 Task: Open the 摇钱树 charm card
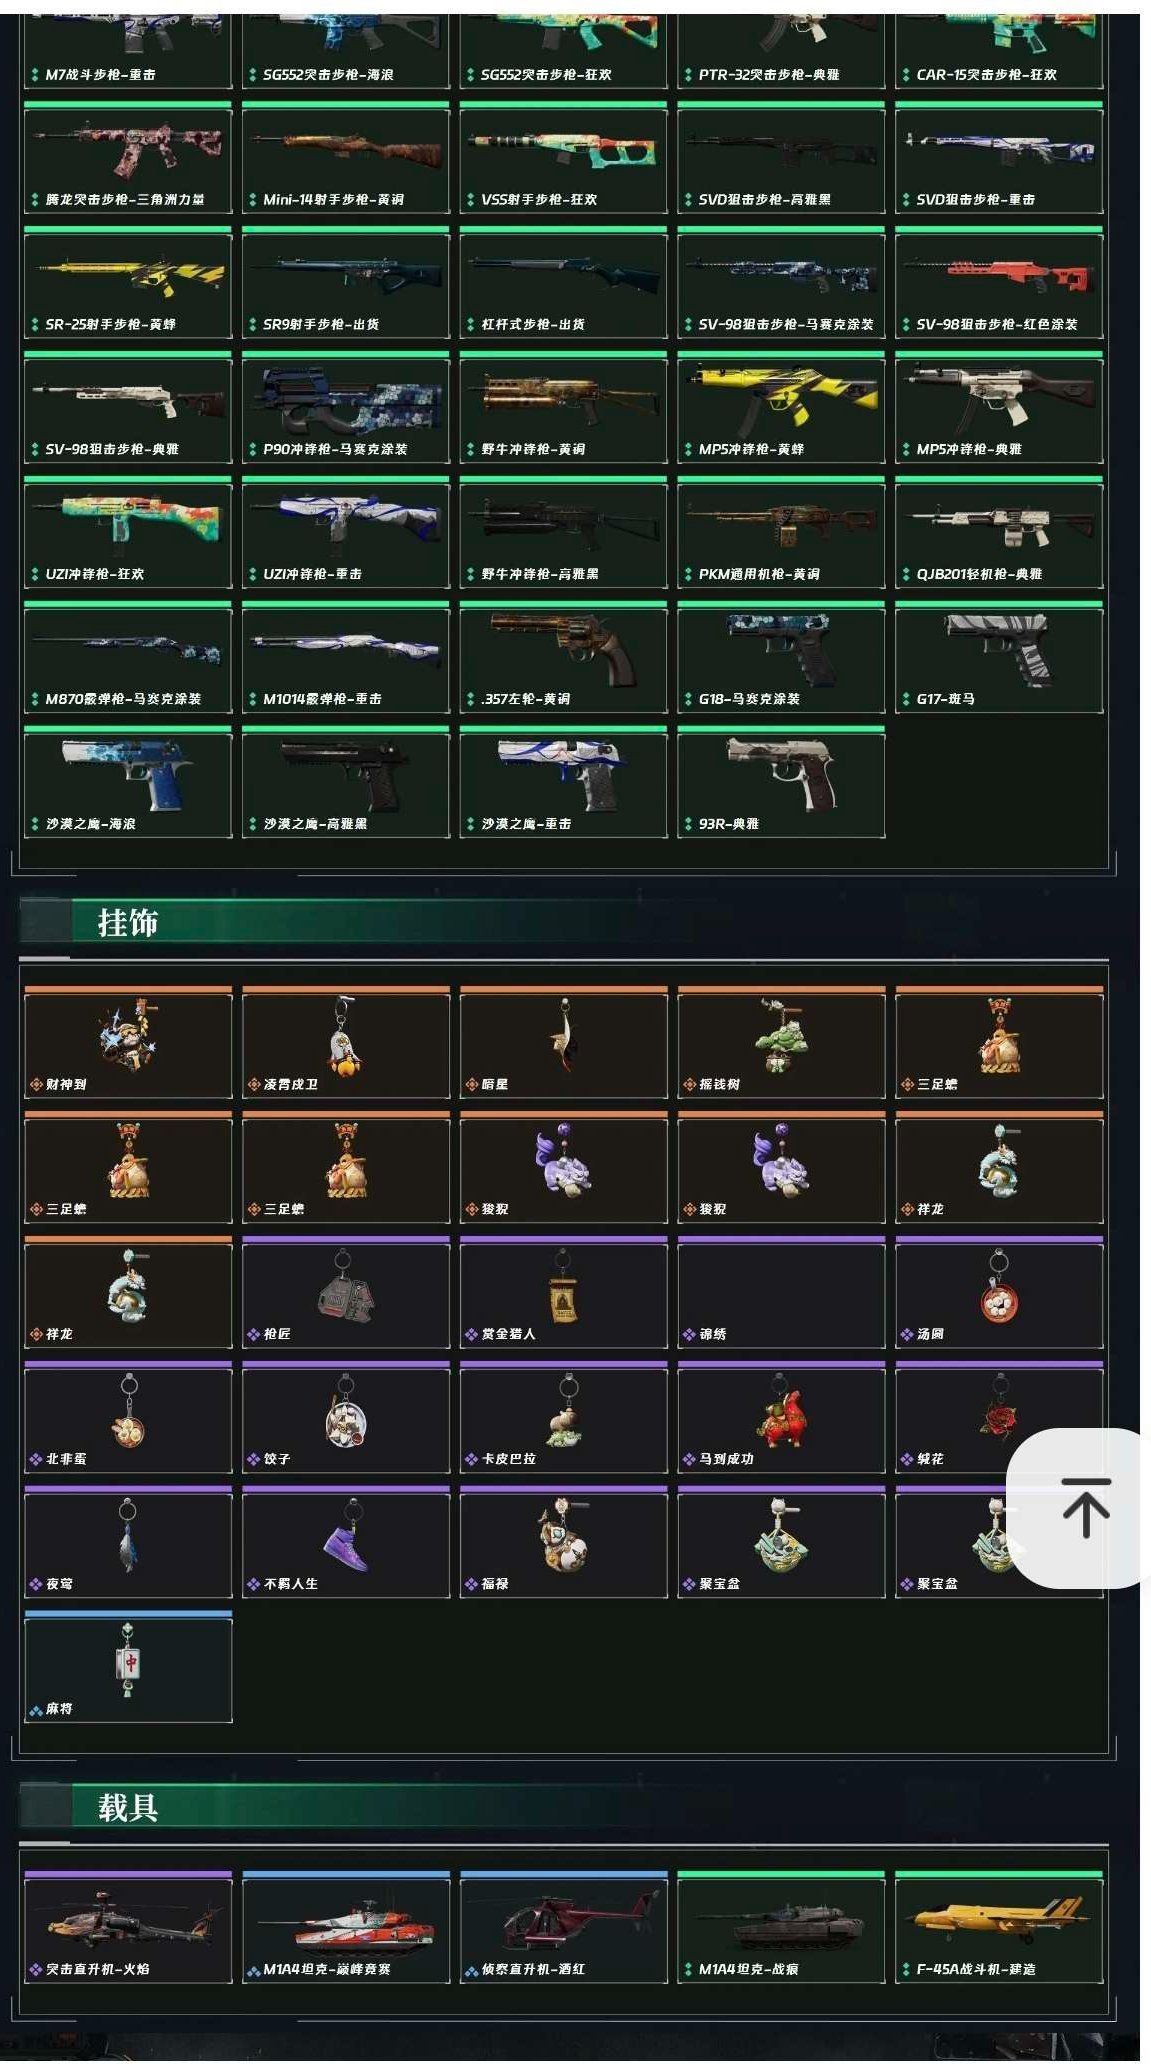pos(781,1043)
